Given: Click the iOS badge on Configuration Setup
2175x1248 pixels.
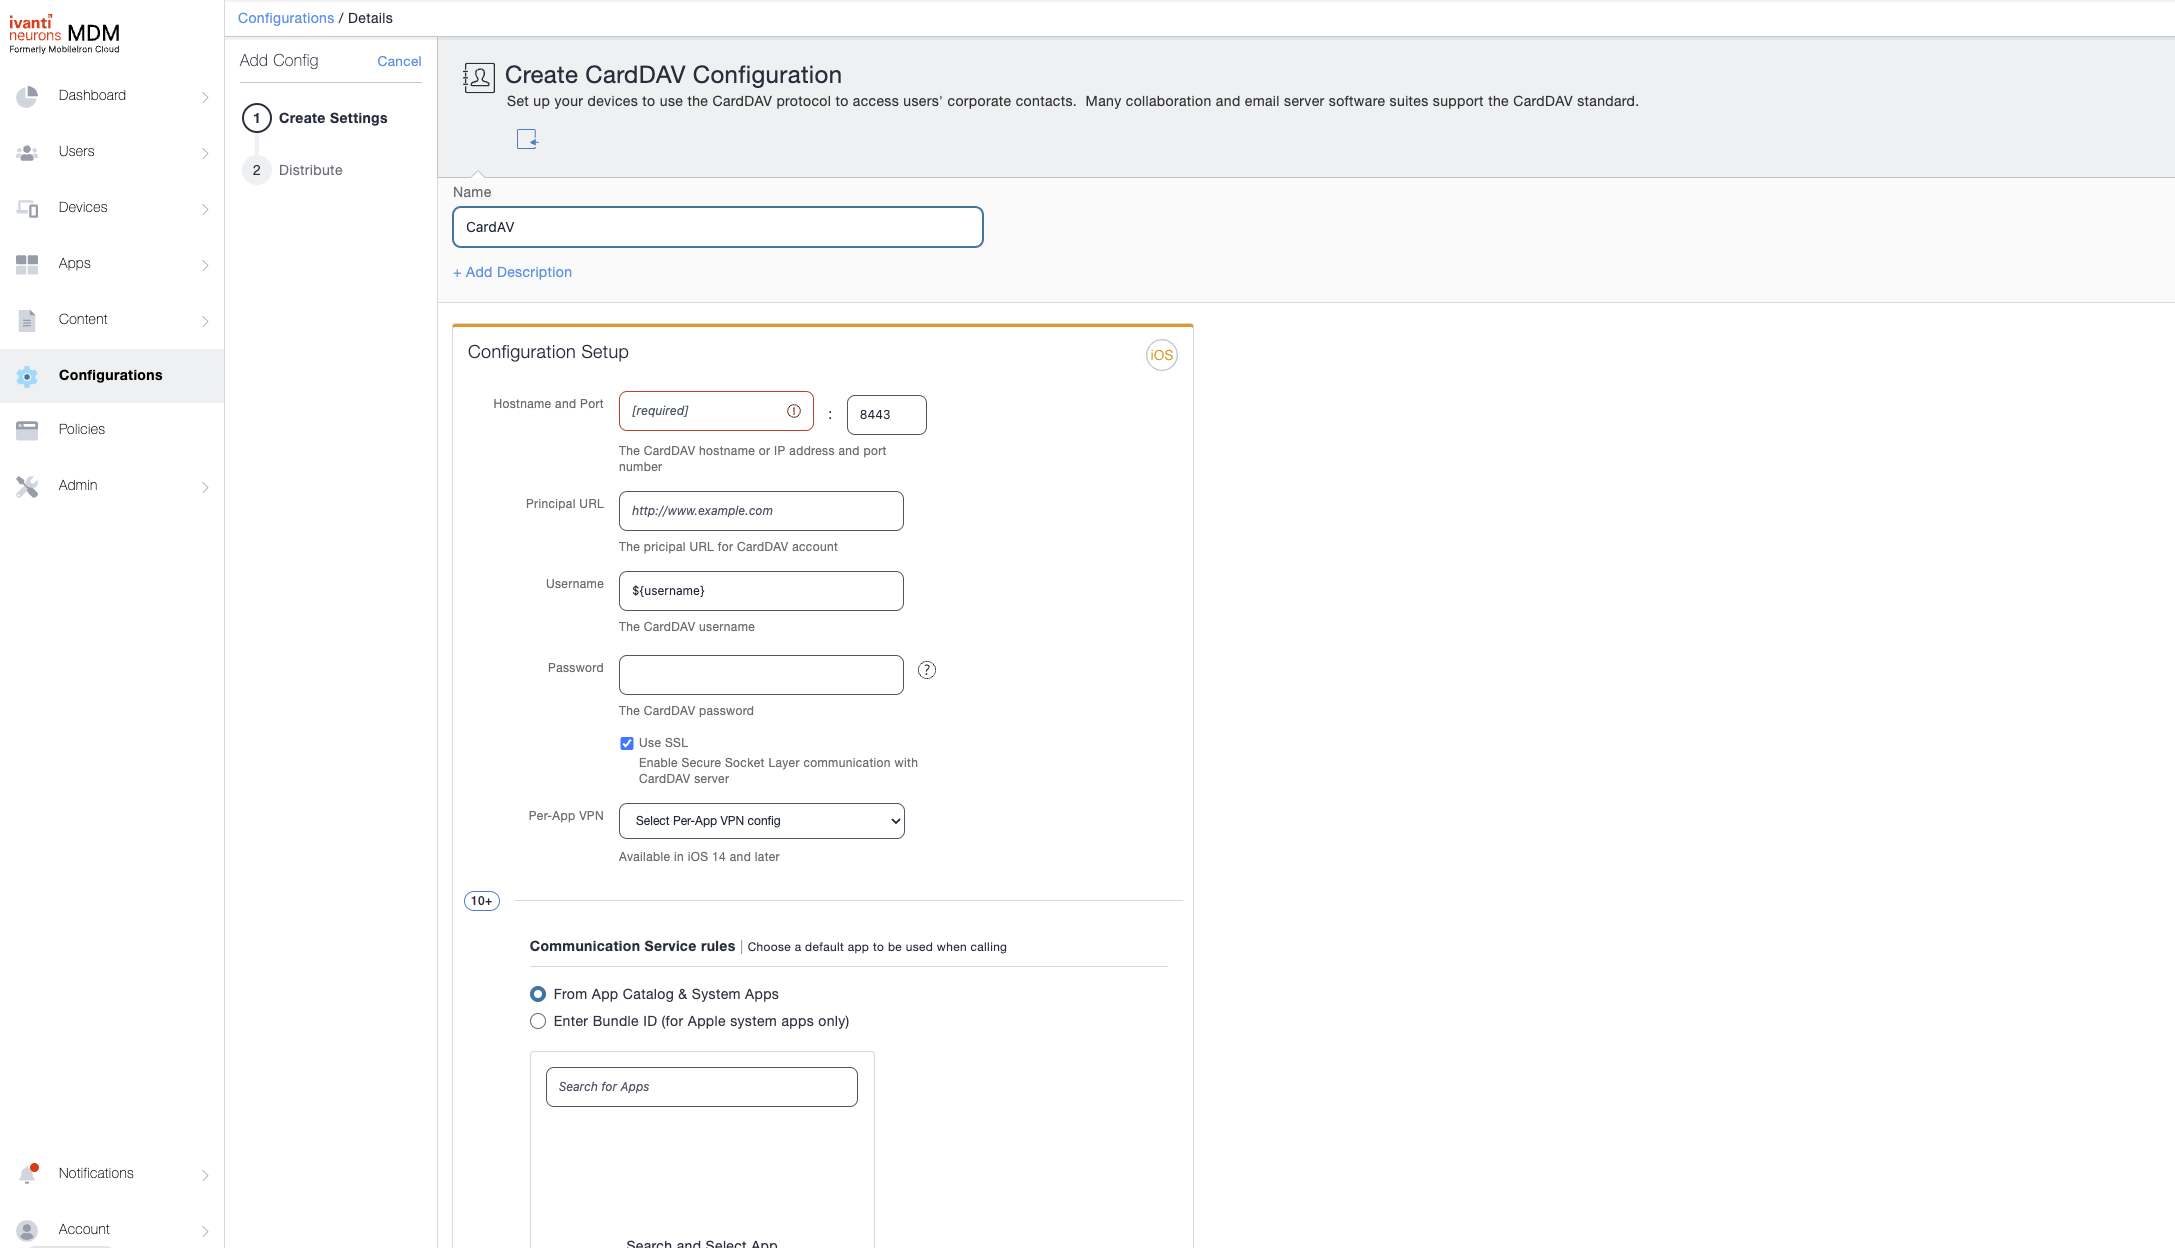Looking at the screenshot, I should 1161,355.
